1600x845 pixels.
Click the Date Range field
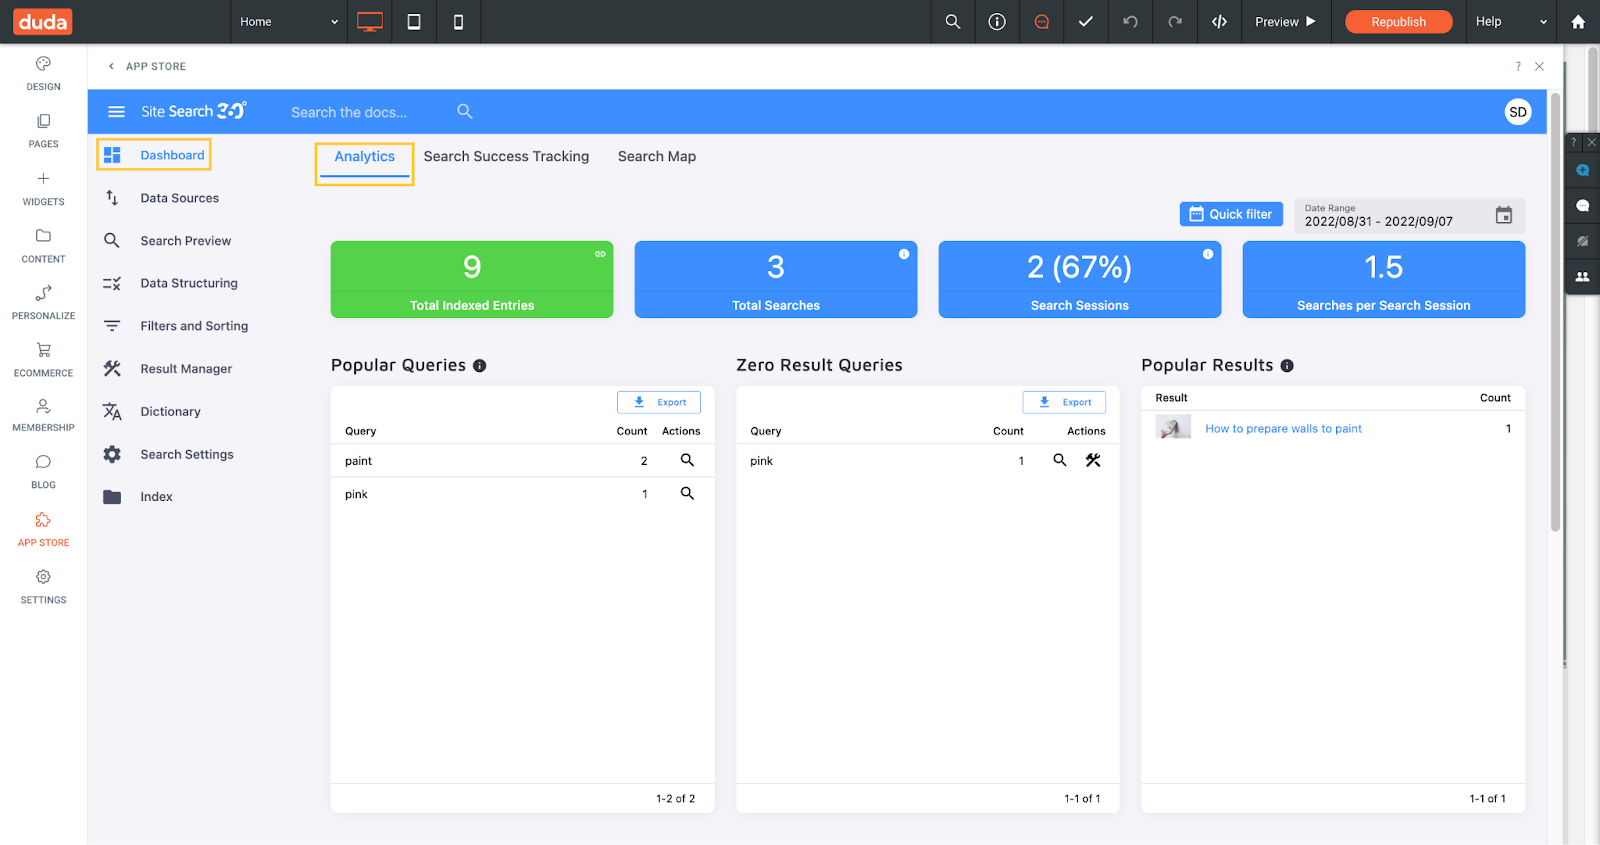1410,216
